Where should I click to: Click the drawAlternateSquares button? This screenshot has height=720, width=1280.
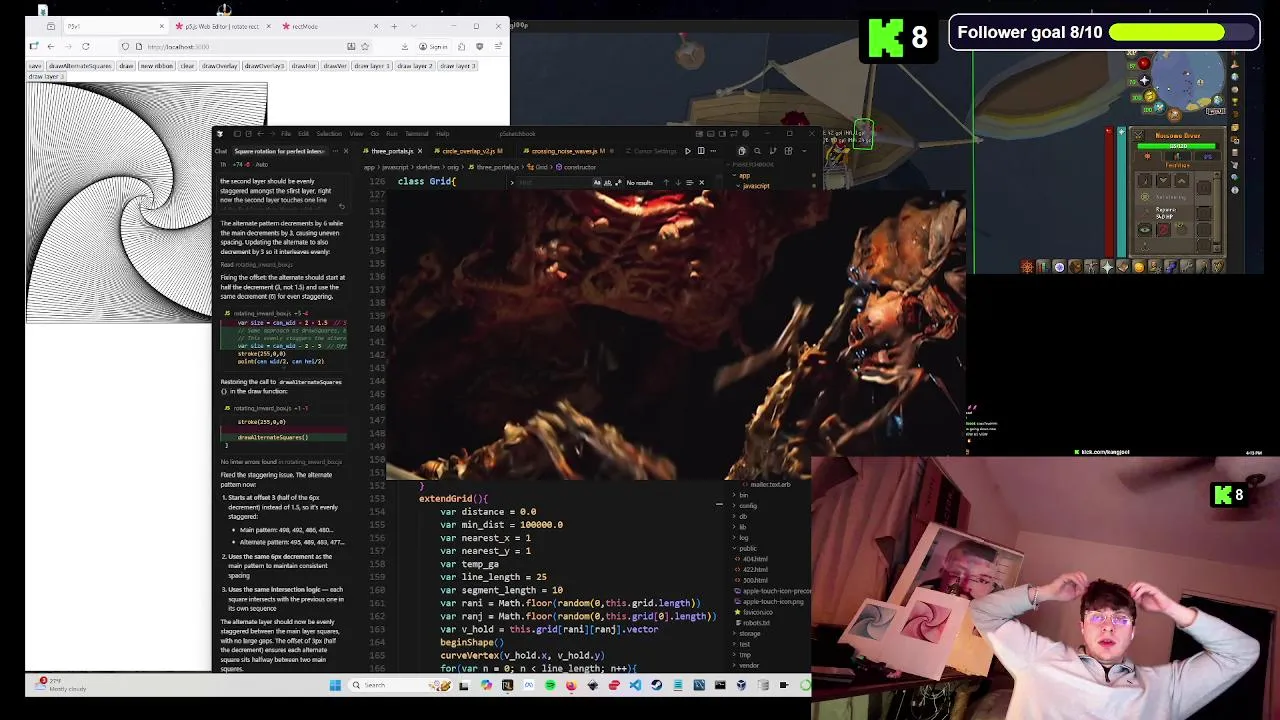(80, 66)
